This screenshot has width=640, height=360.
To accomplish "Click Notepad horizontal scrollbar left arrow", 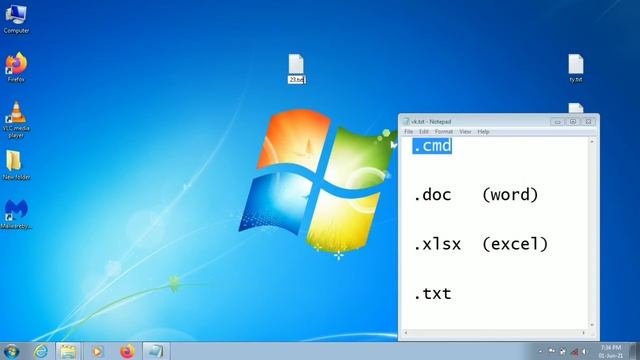I will coord(405,333).
